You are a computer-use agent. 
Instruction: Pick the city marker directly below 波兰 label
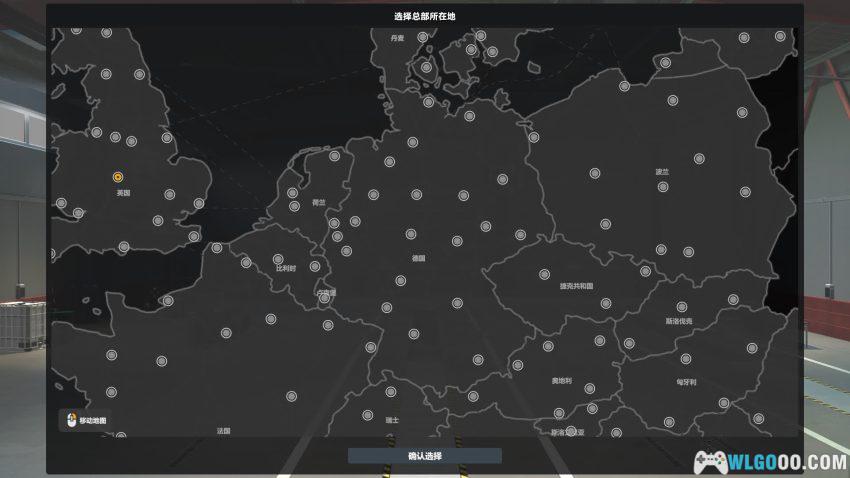(662, 187)
